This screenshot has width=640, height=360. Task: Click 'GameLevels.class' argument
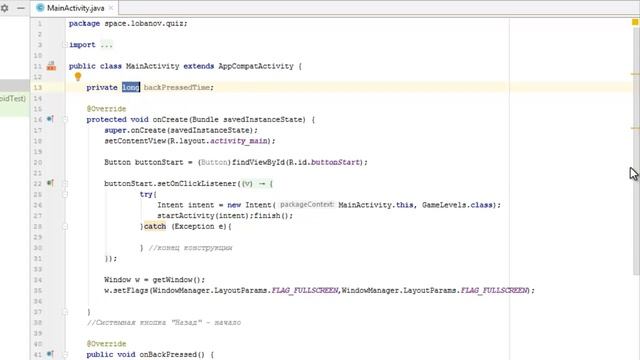[457, 205]
